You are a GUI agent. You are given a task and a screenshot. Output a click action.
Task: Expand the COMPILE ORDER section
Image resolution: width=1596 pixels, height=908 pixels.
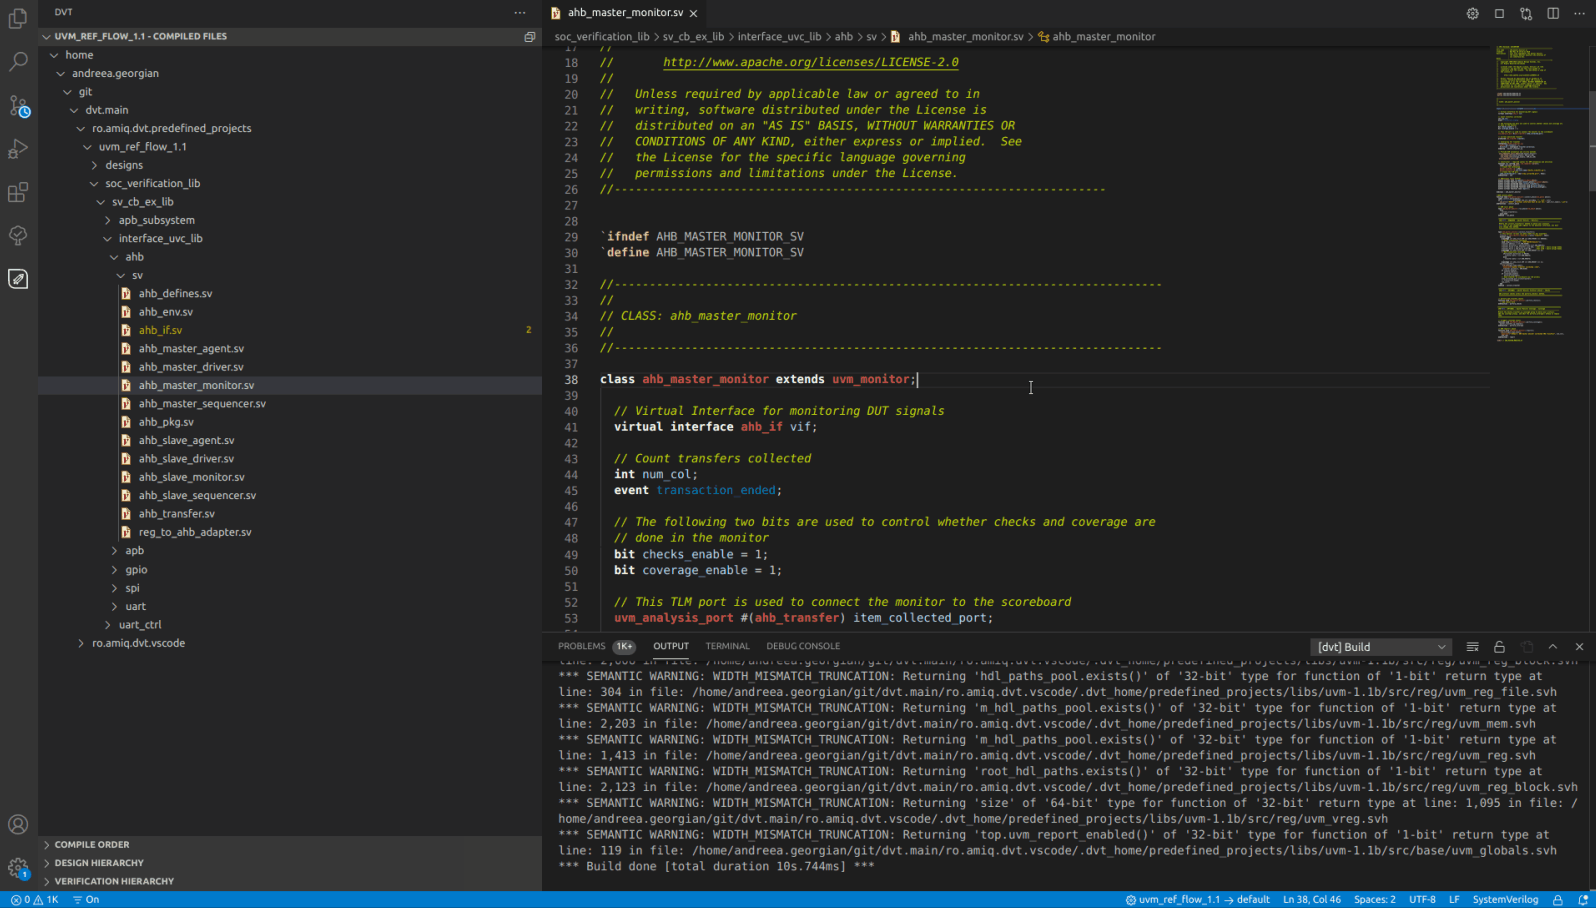click(x=92, y=844)
